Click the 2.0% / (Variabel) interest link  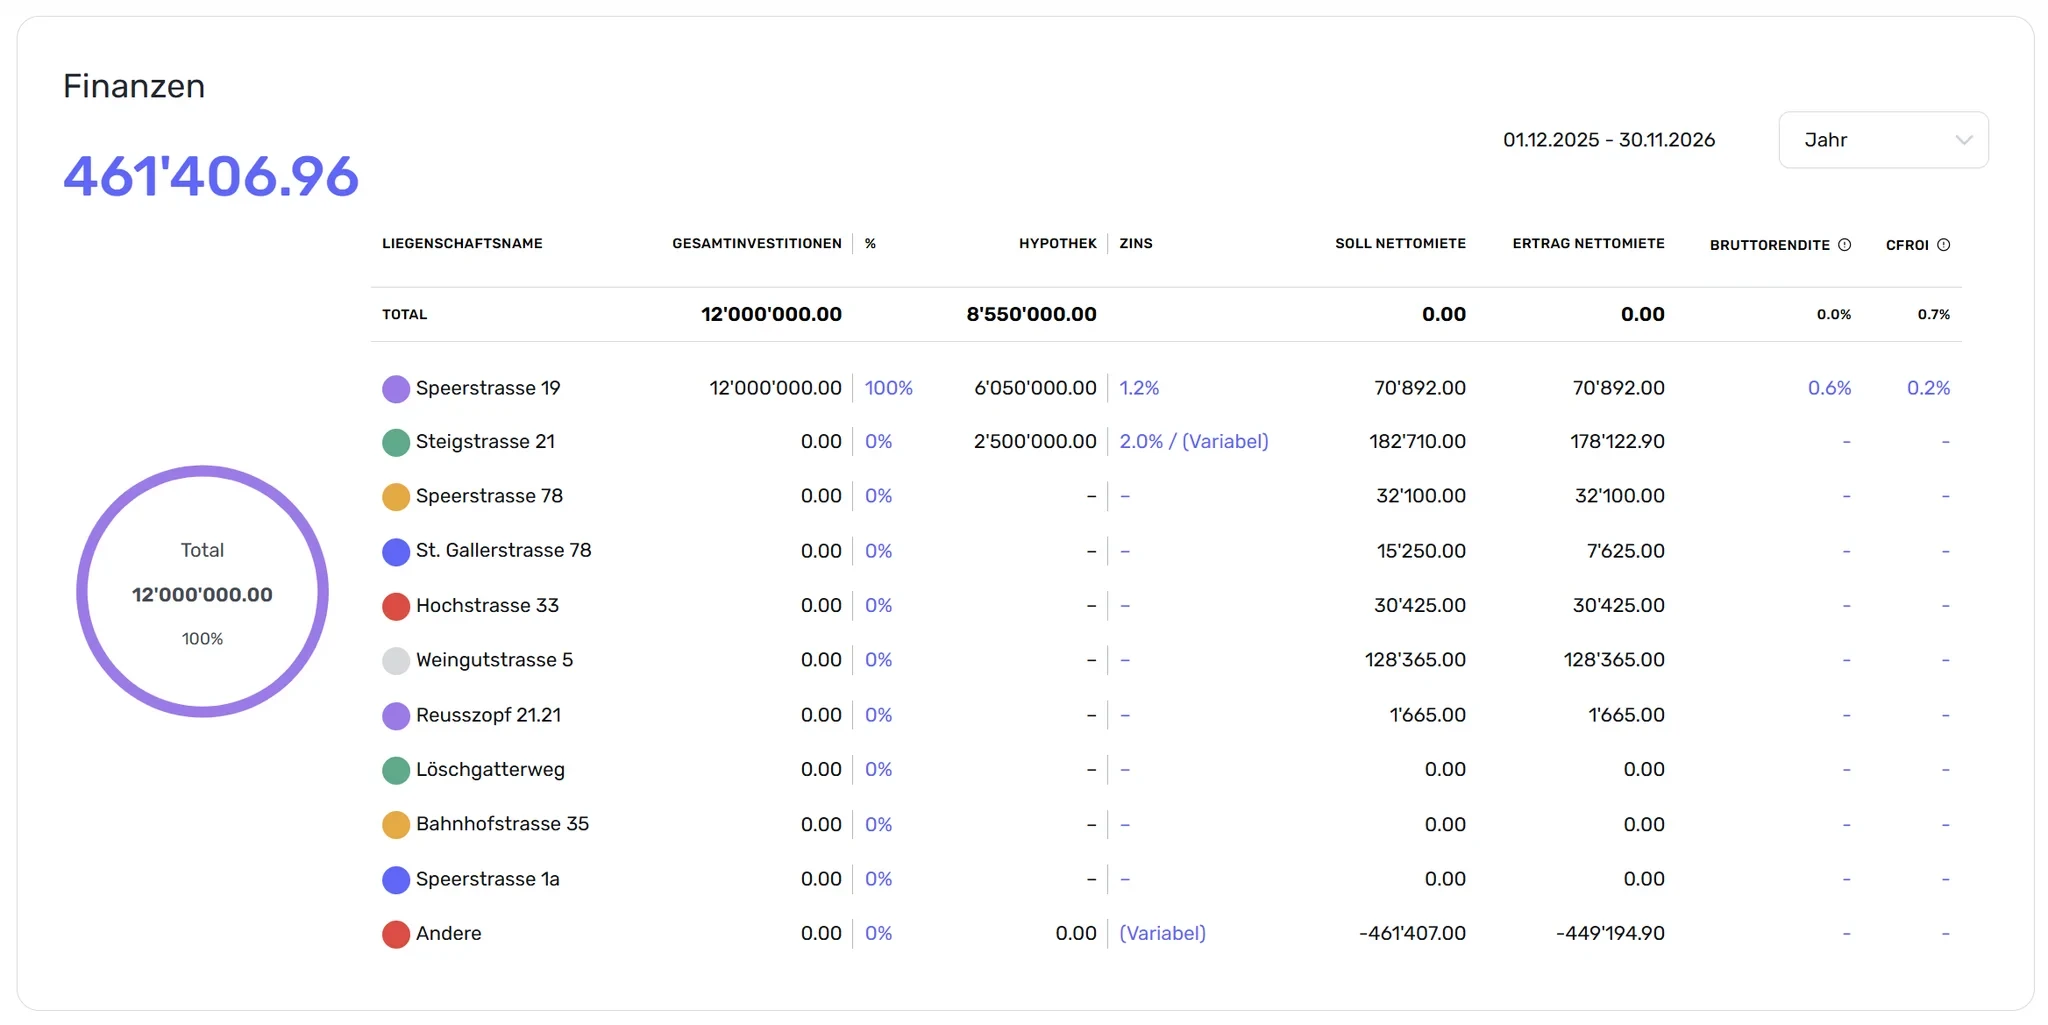coord(1194,442)
